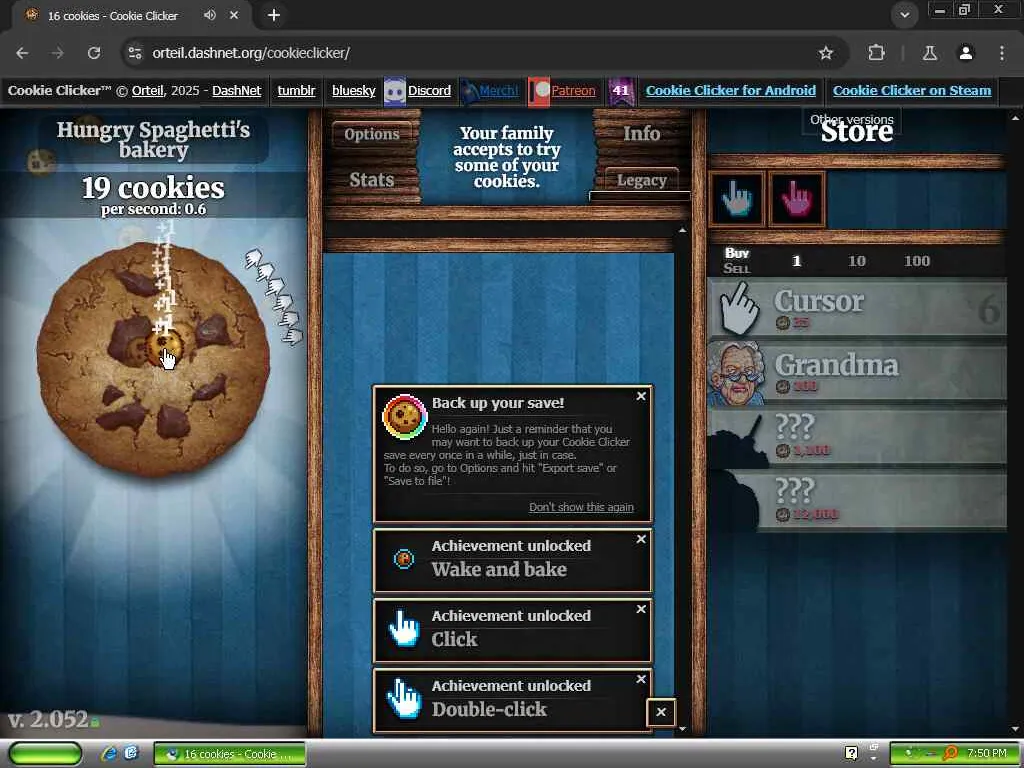Open Cookie Clicker for Android link
Image resolution: width=1024 pixels, height=768 pixels.
click(731, 90)
